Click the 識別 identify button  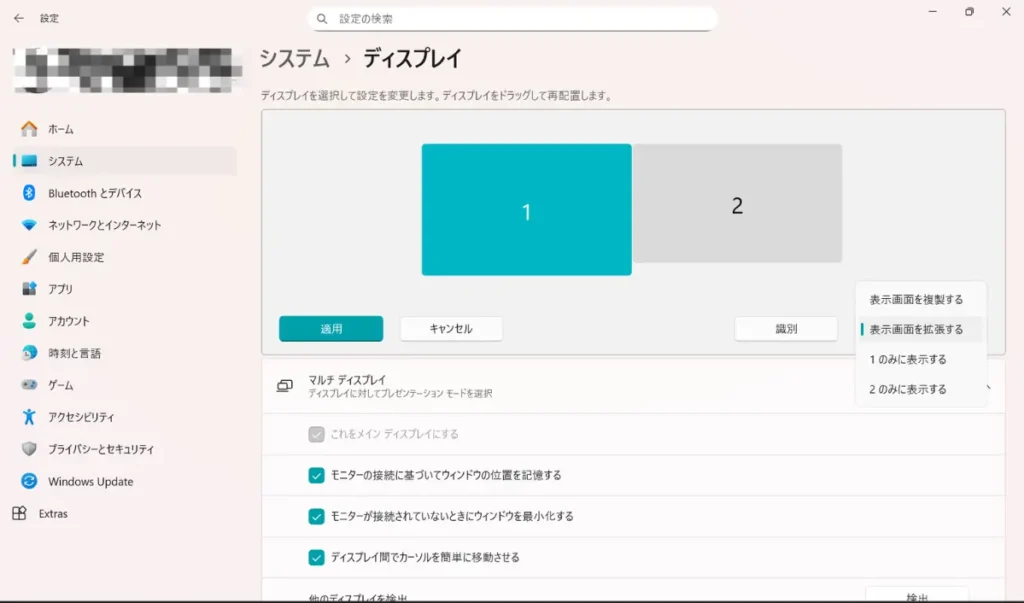click(x=786, y=329)
